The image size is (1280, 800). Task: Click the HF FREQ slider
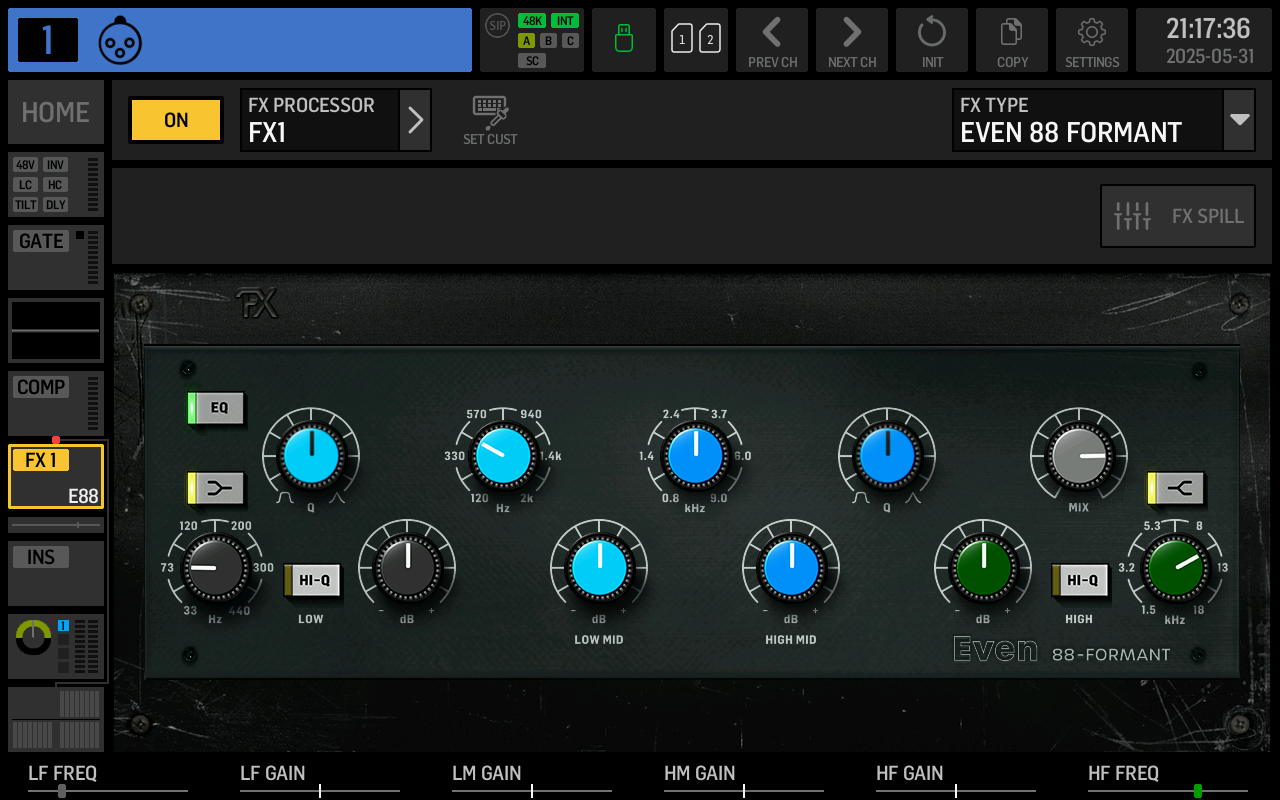(1168, 790)
